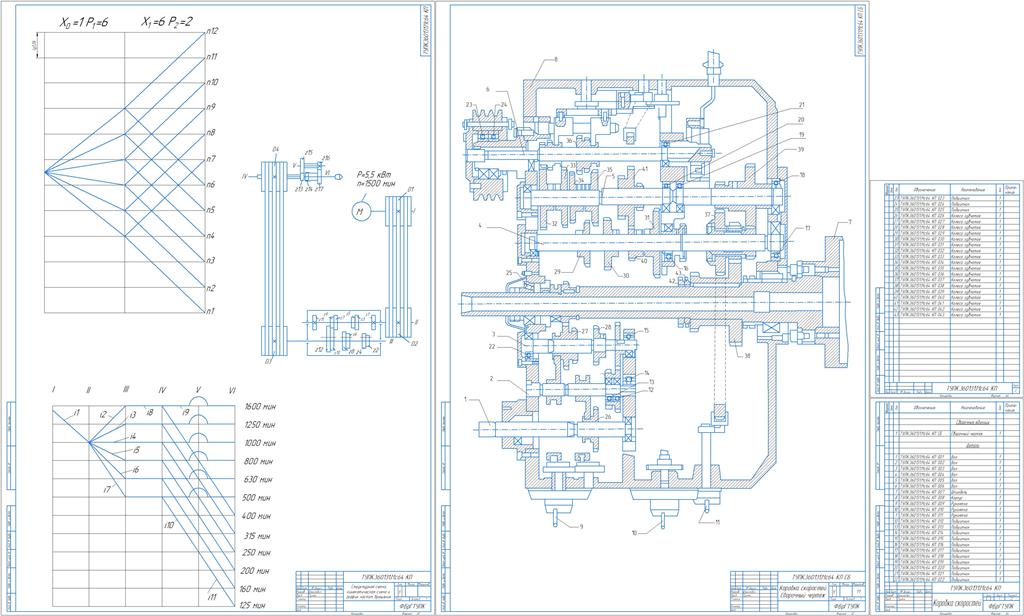Screen dimensions: 1024x616
Task: Pick the "250 мин" speed label
Action: [x=259, y=553]
